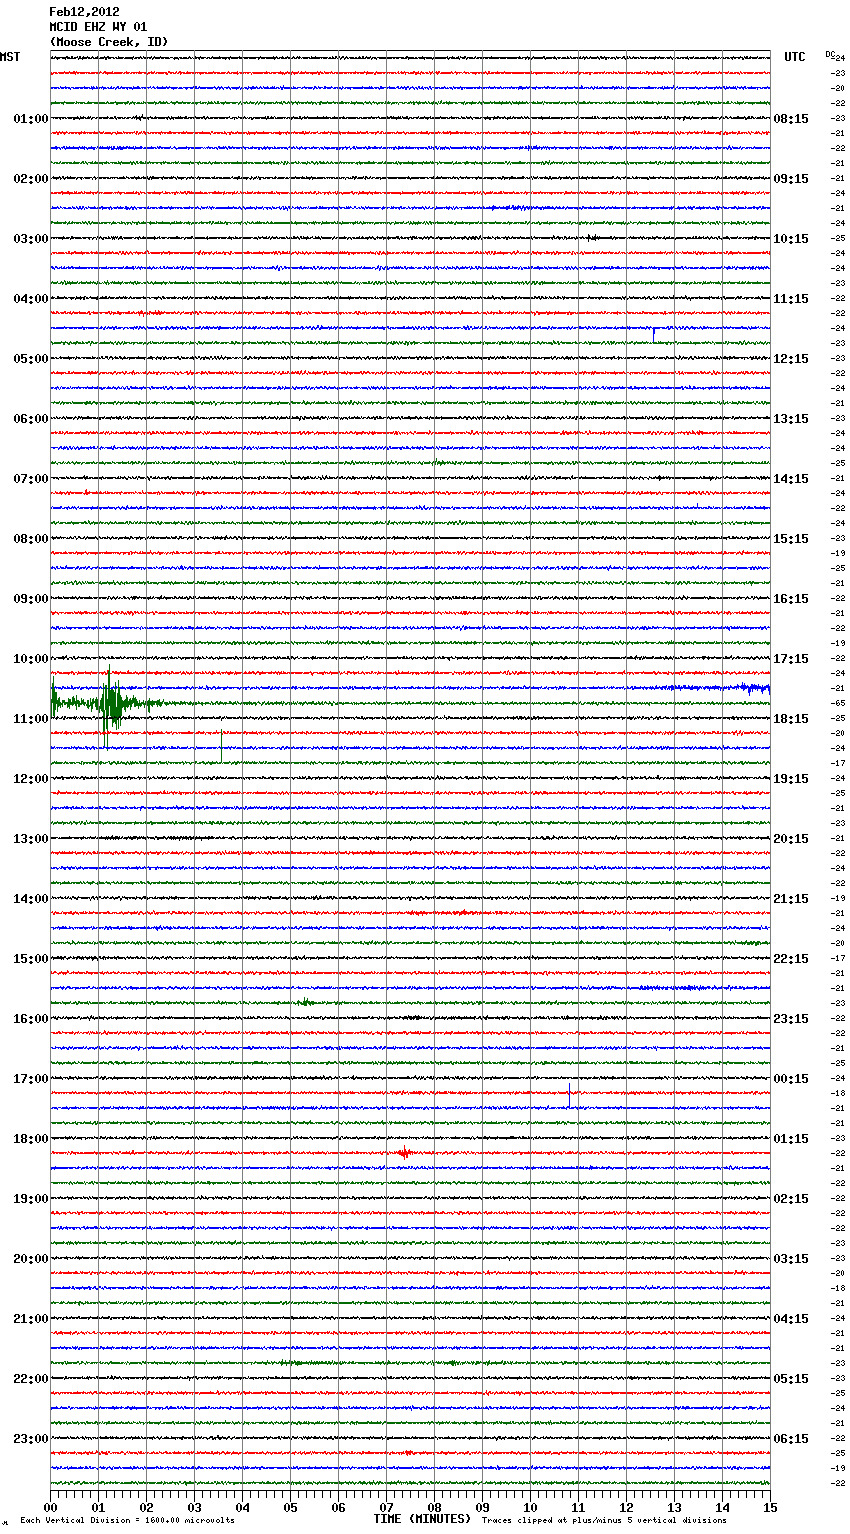
Task: Click the 17:15 UTC time label
Action: point(791,659)
